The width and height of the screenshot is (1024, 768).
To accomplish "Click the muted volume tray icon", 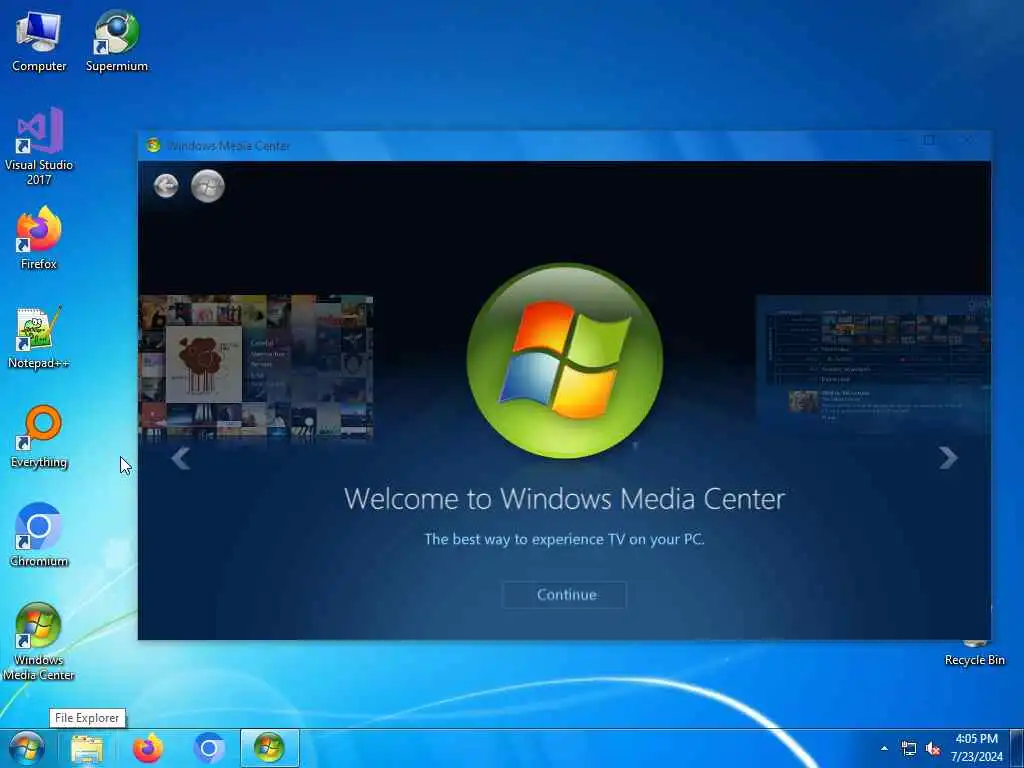I will pyautogui.click(x=933, y=748).
